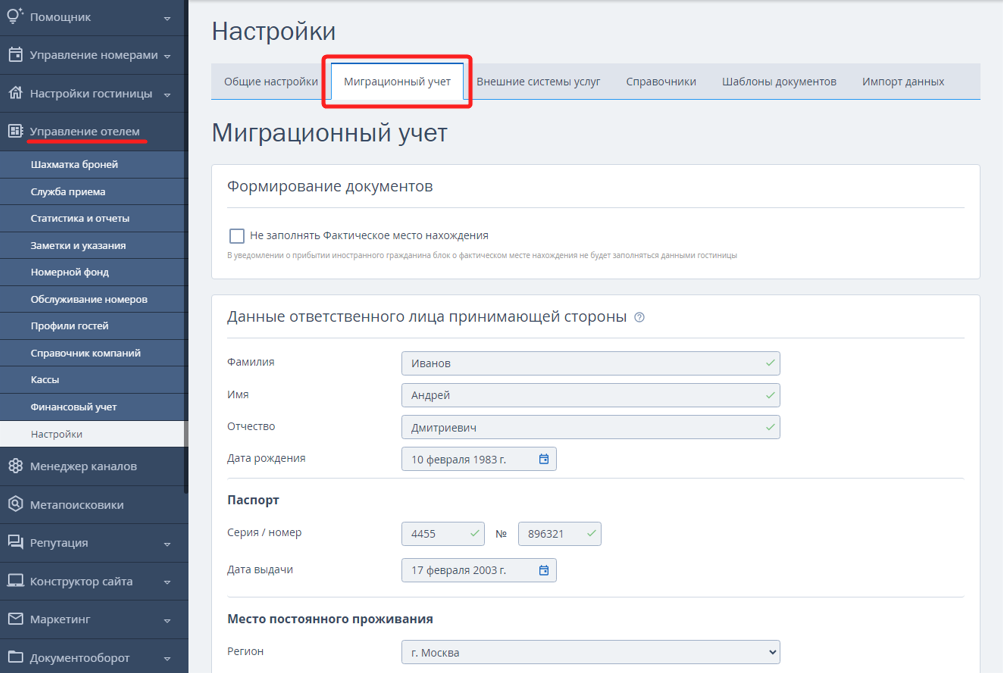Click passport number field 896321
This screenshot has width=1003, height=673.
(x=560, y=534)
